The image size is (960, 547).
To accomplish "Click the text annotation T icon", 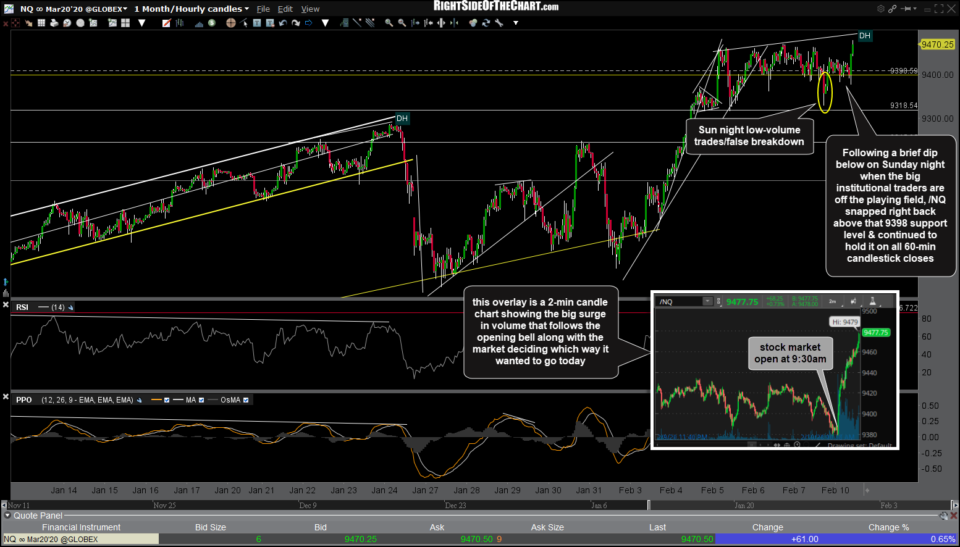I will click(x=257, y=23).
